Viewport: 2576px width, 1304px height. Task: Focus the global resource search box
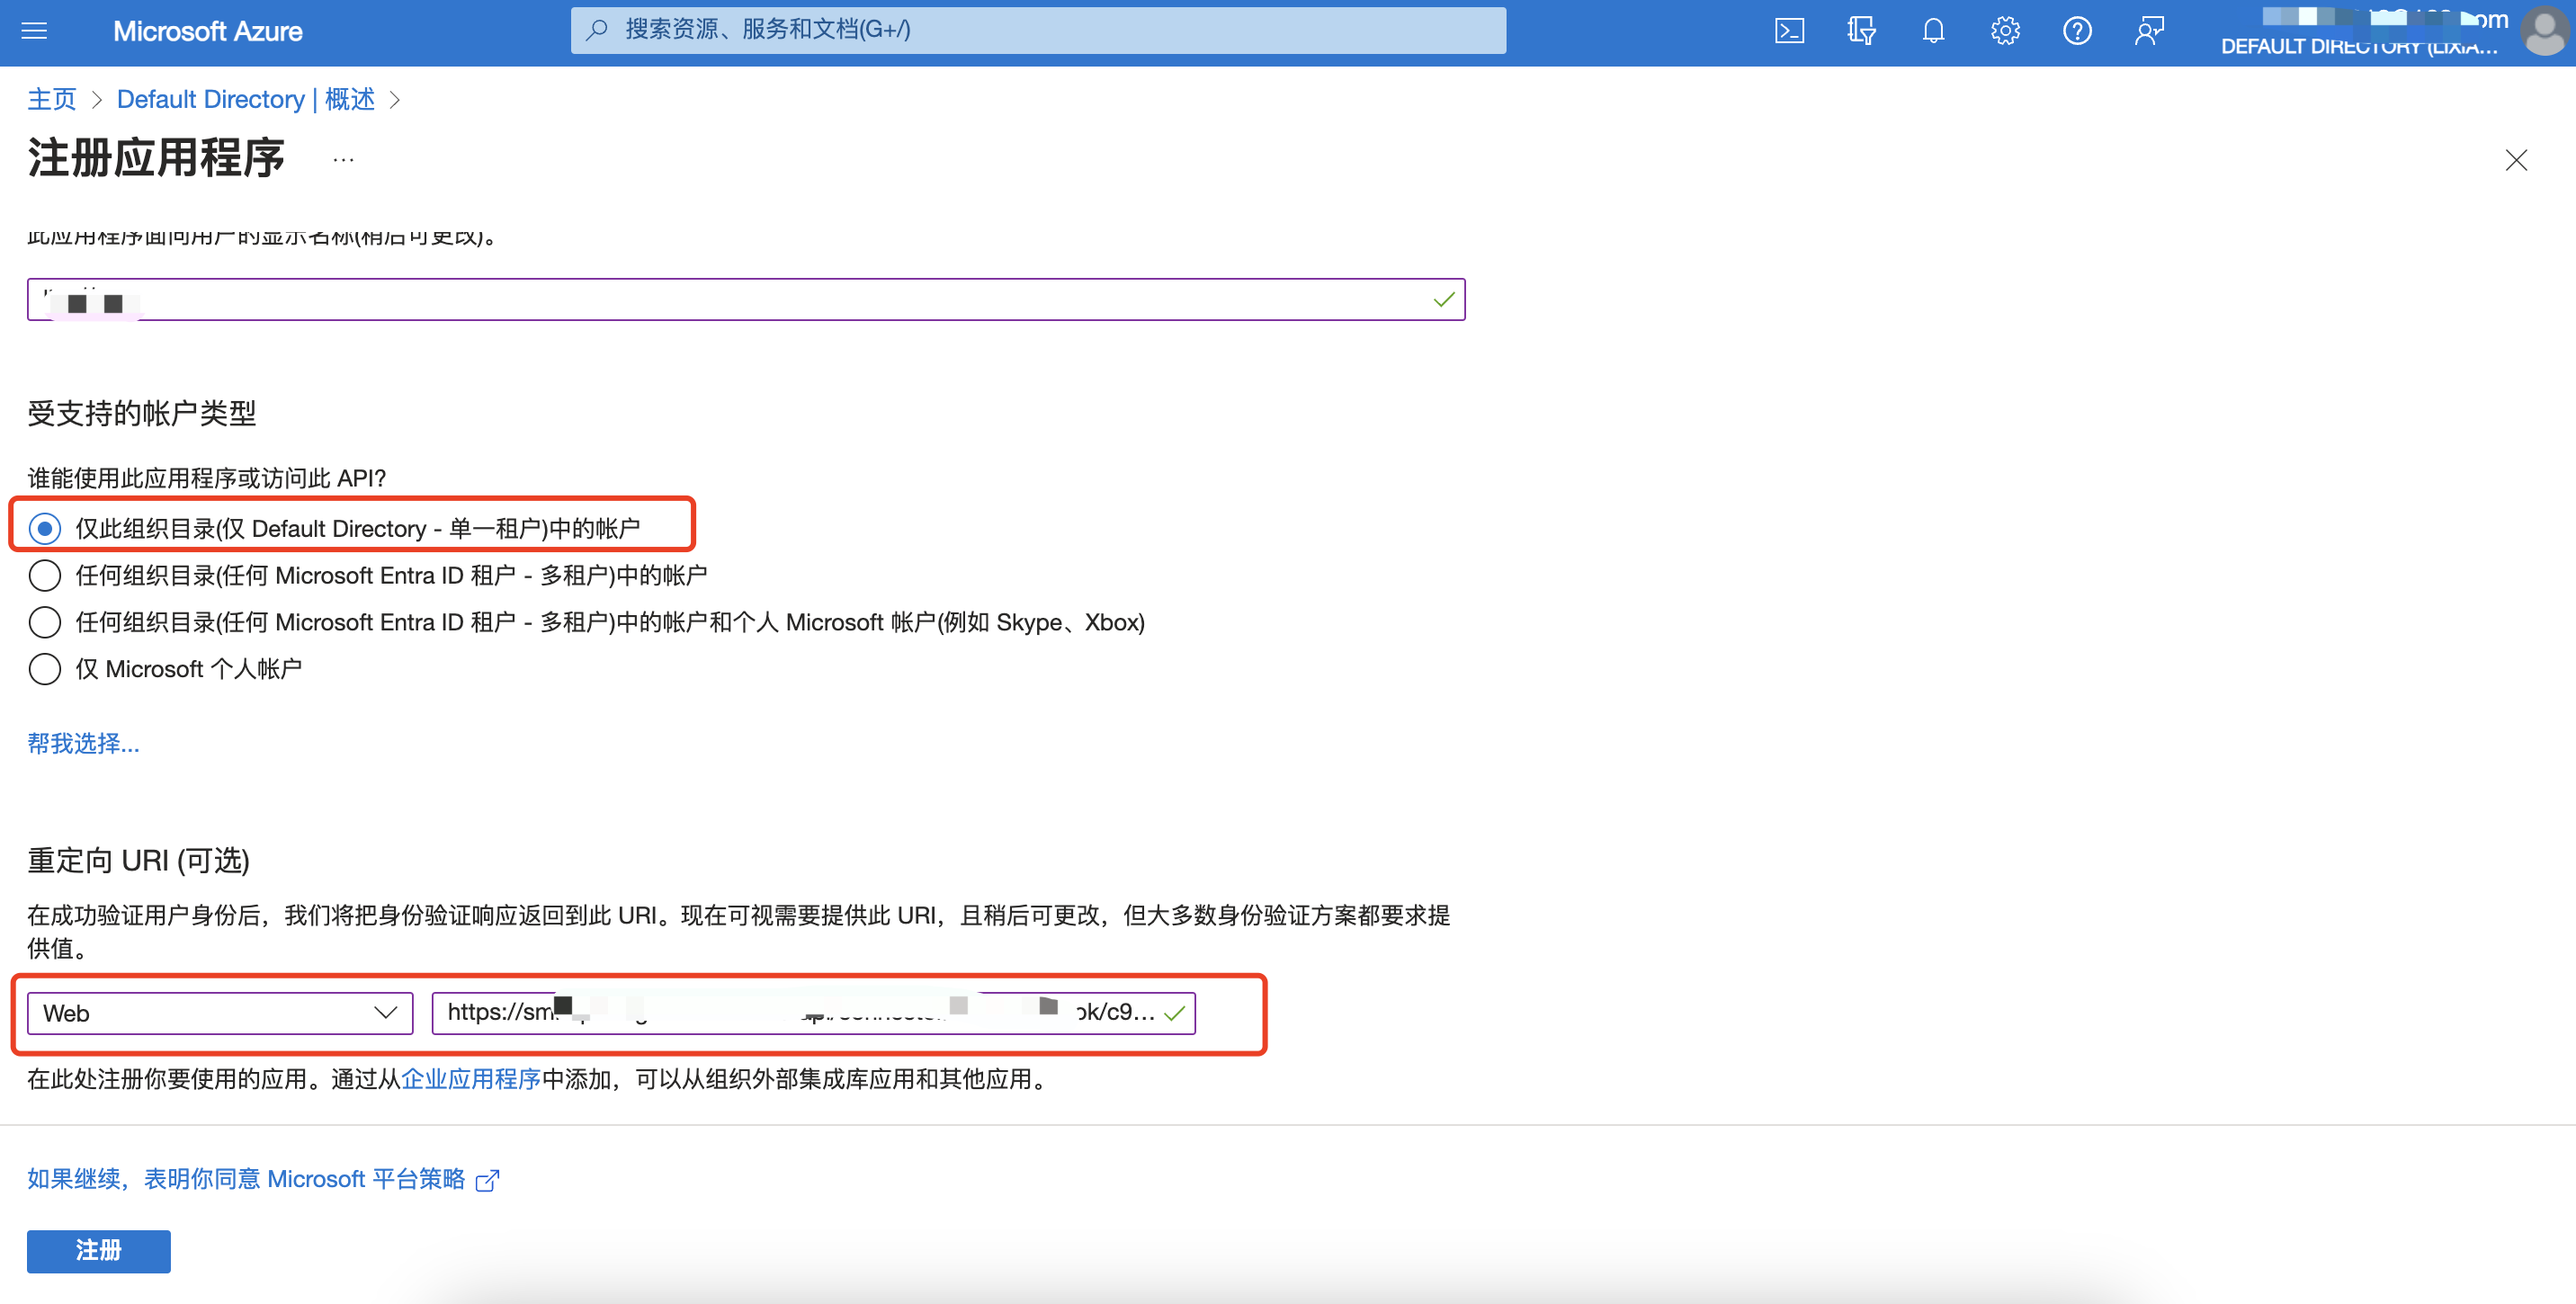pyautogui.click(x=1038, y=30)
